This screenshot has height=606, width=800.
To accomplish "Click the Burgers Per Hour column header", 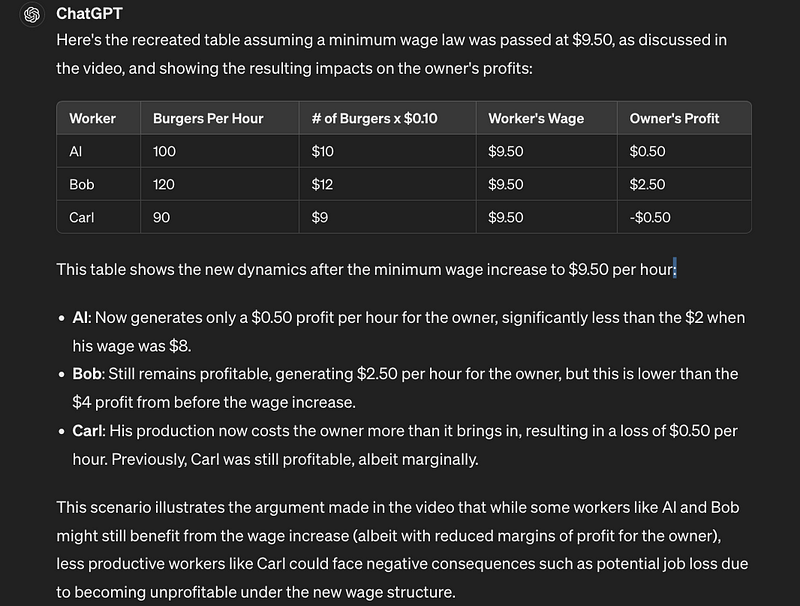I will (x=208, y=118).
